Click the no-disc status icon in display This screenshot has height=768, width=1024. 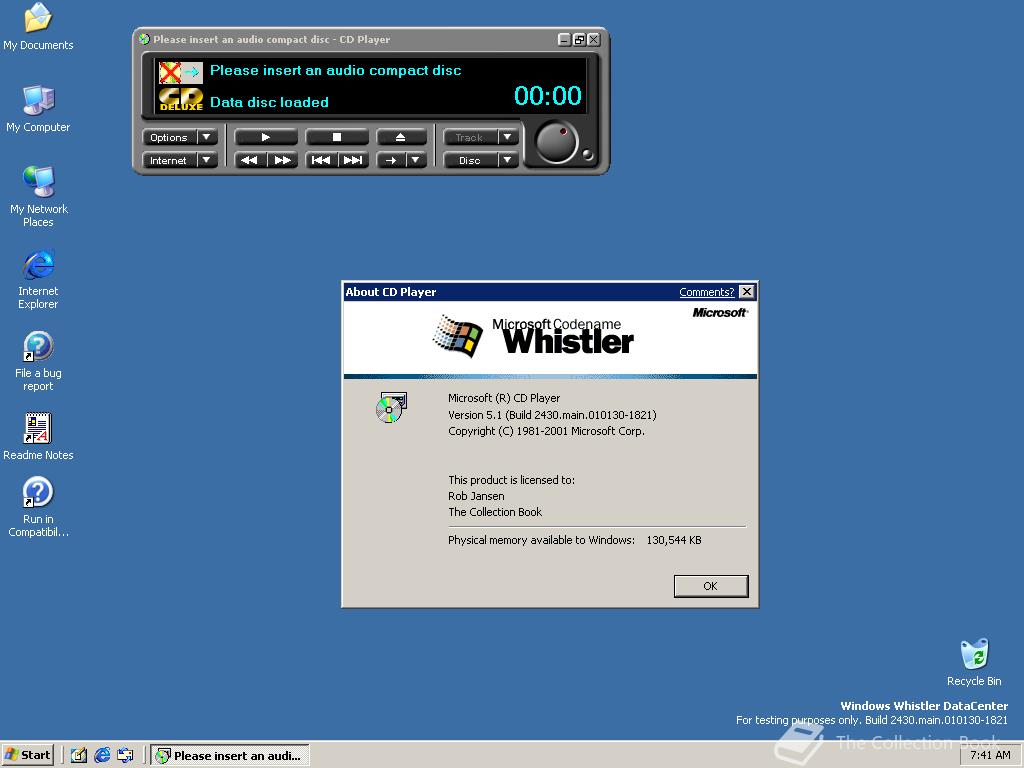(181, 72)
